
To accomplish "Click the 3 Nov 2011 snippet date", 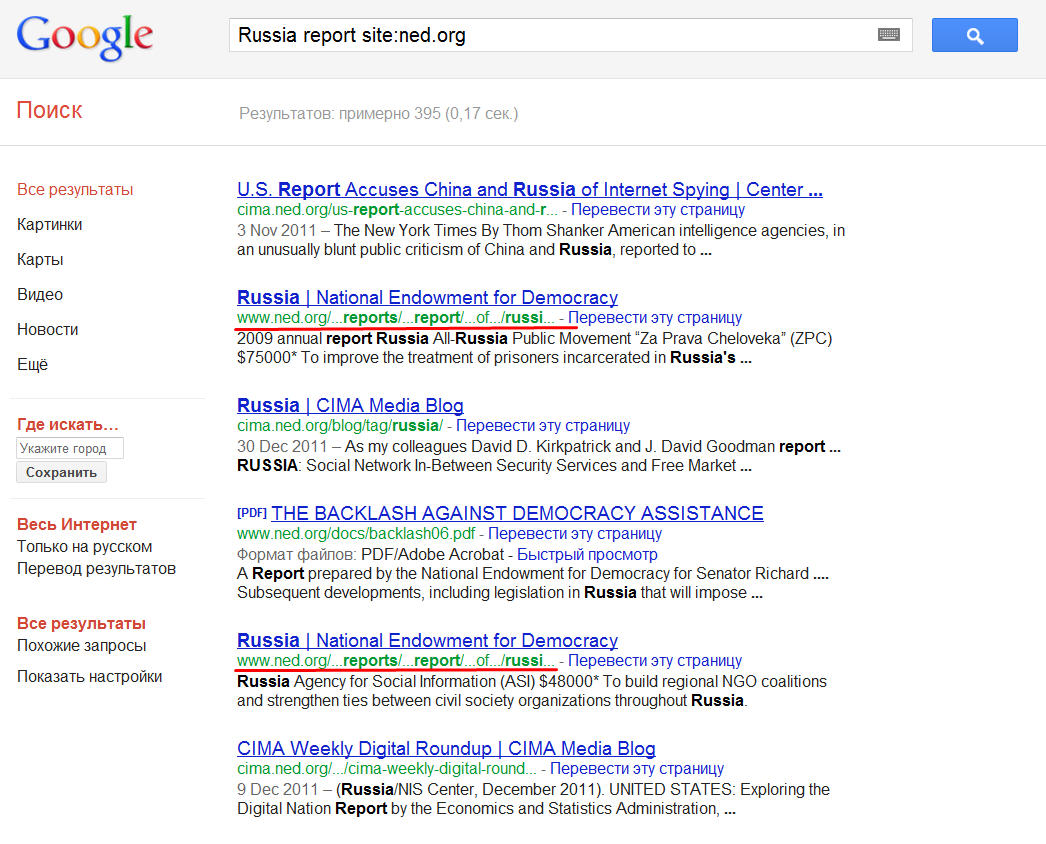I will [276, 230].
